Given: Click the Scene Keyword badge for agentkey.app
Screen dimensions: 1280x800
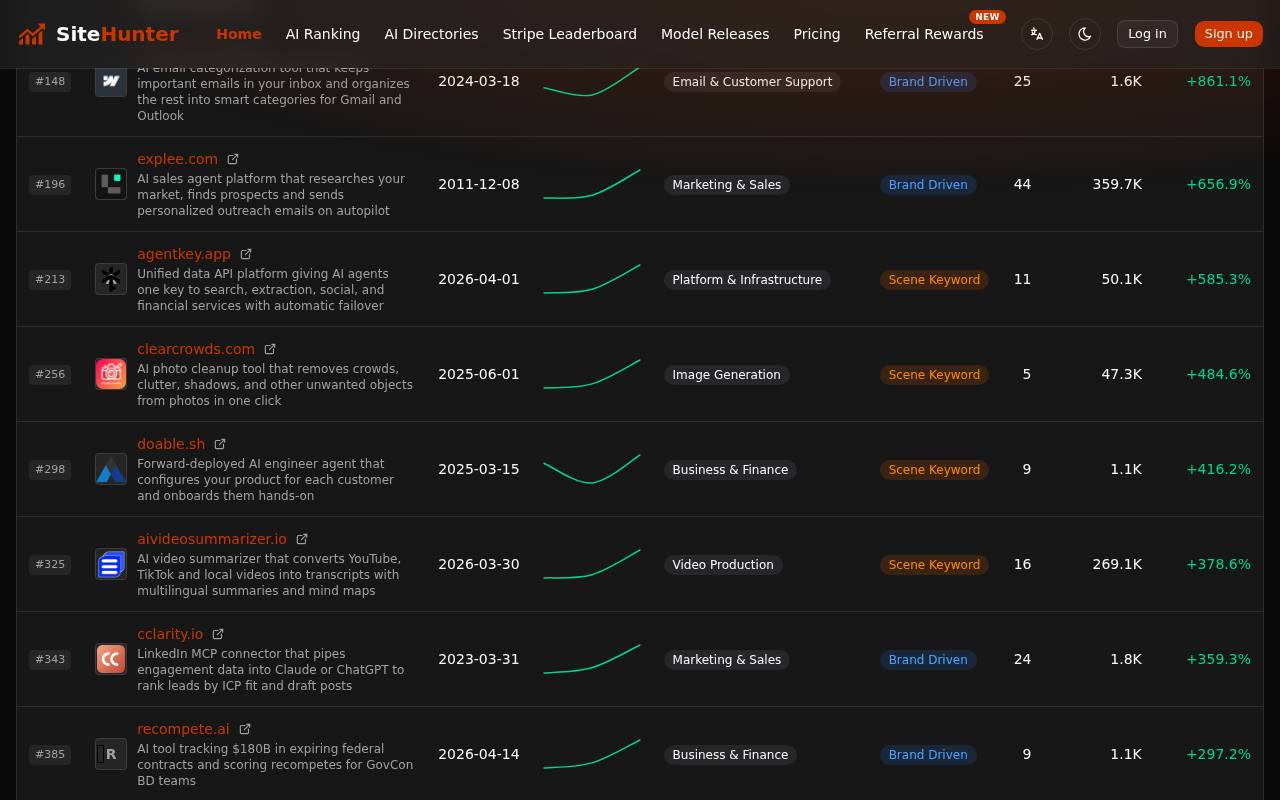Looking at the screenshot, I should [934, 280].
